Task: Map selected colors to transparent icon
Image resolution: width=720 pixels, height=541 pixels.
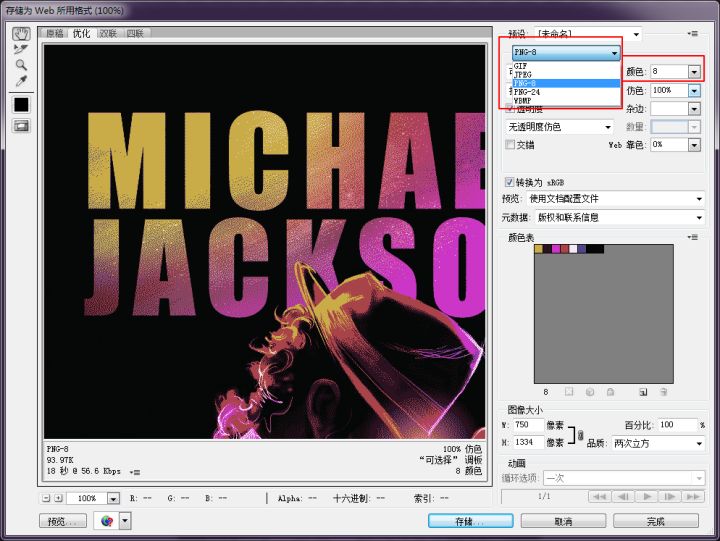Action: click(x=569, y=392)
